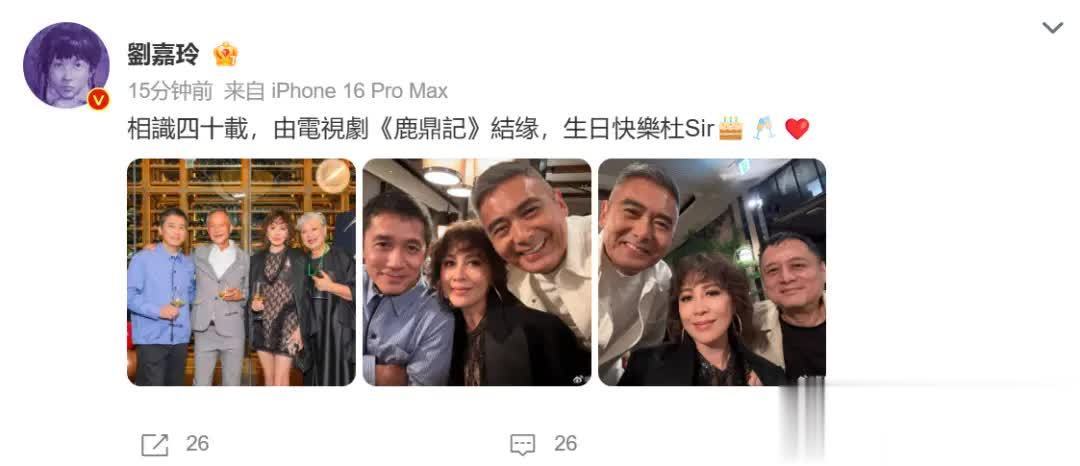Open the post options chevron menu
This screenshot has height=466, width=1080.
(x=1052, y=28)
